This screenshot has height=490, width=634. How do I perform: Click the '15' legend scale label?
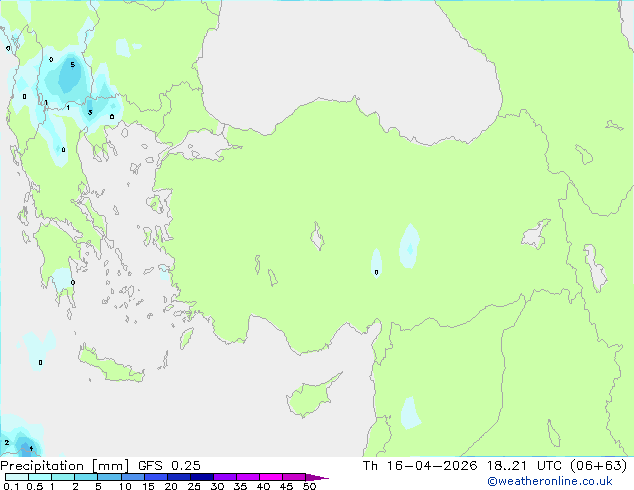pyautogui.click(x=148, y=486)
